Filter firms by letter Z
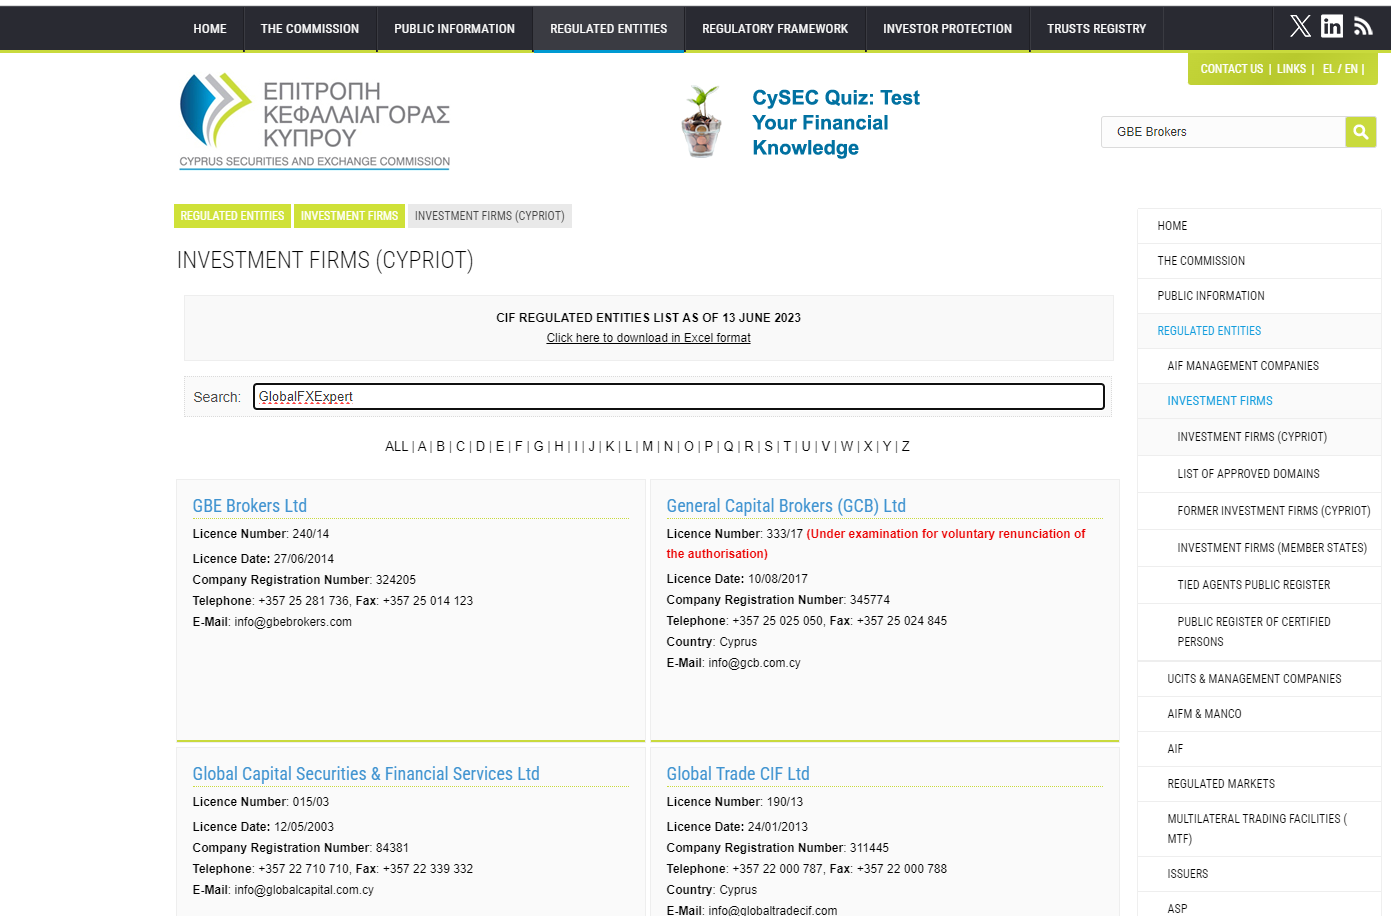Screen dimensions: 1391x916 point(906,447)
